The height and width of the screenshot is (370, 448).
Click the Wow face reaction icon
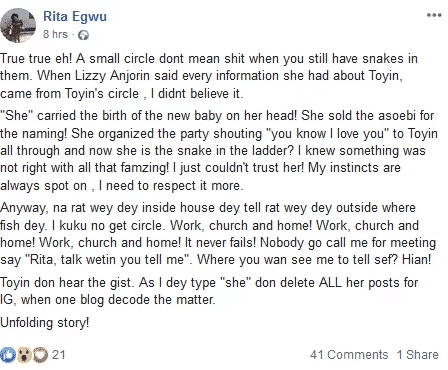point(24,355)
